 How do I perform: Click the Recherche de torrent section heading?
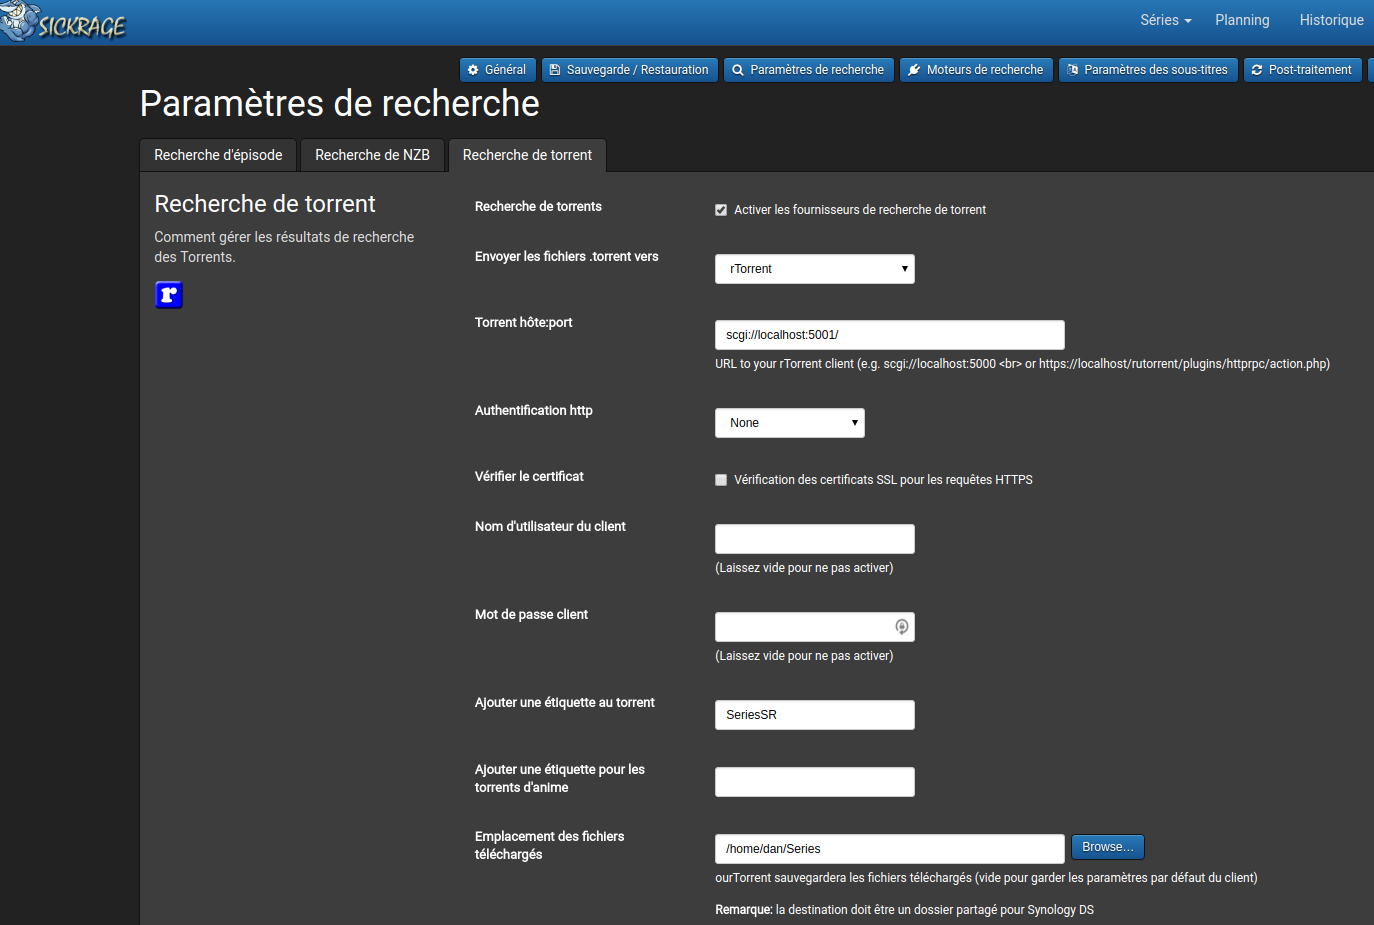click(265, 204)
